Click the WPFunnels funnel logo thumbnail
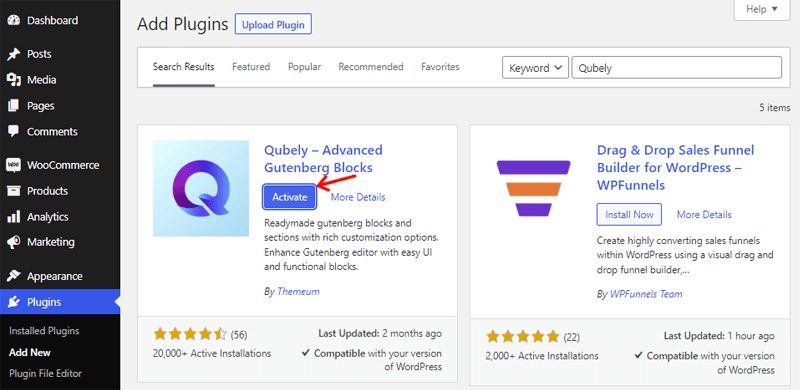 (x=534, y=188)
